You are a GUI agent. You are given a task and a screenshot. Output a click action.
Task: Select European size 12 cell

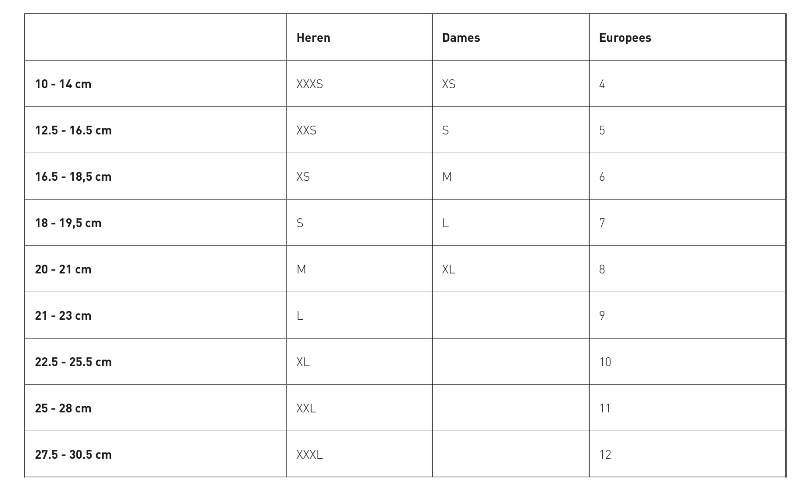point(605,455)
